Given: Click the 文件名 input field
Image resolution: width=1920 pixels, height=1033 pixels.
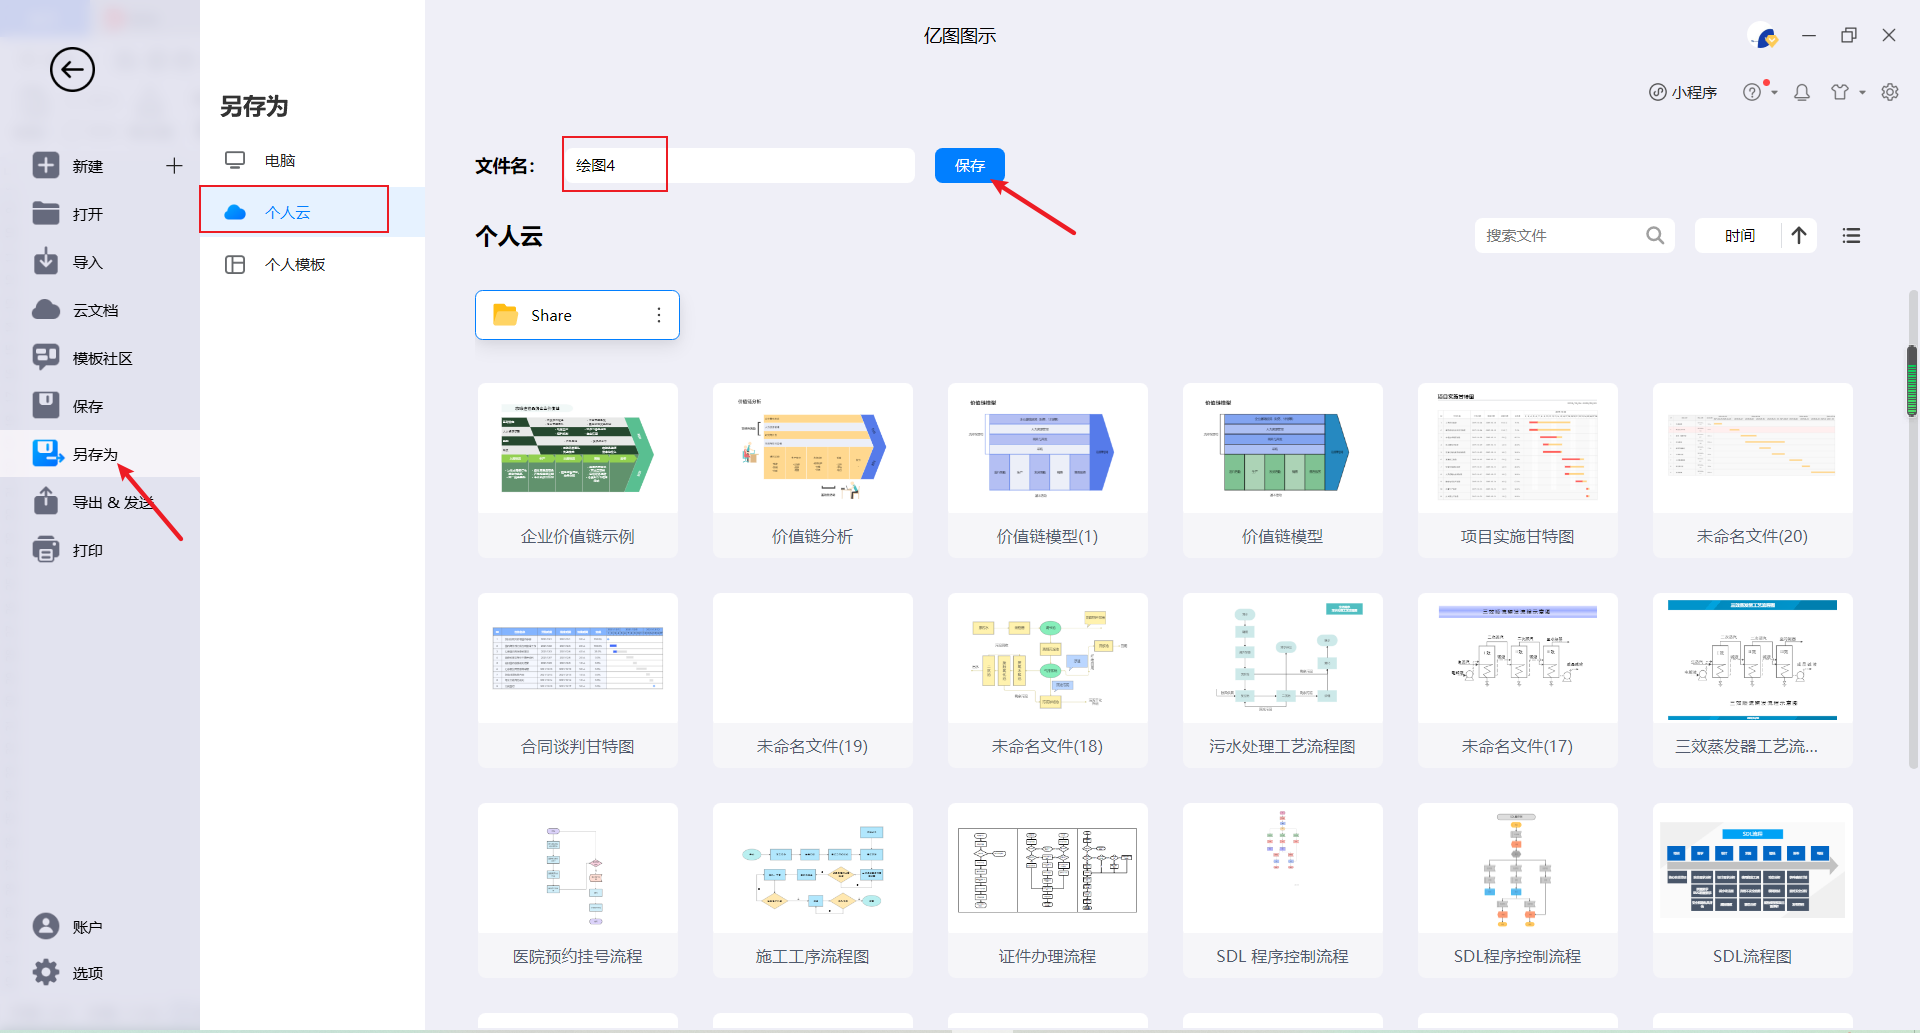Looking at the screenshot, I should coord(740,165).
